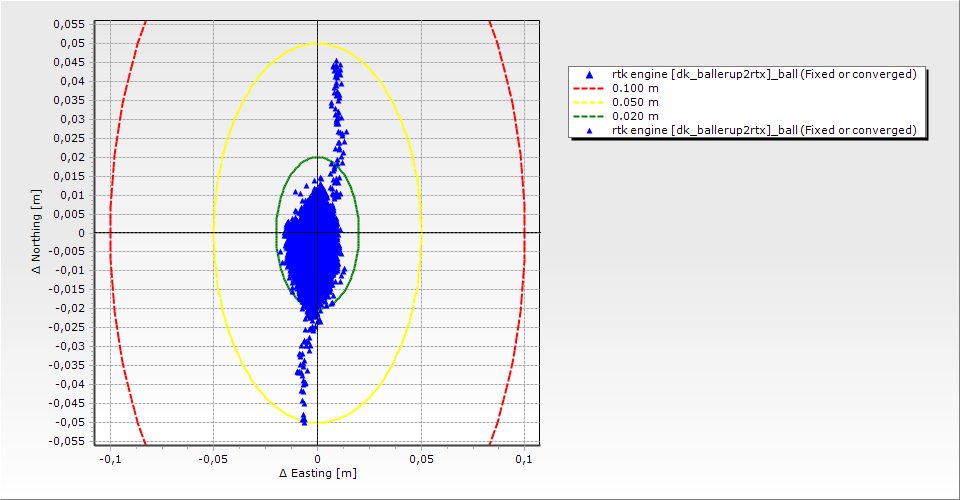960x500 pixels.
Task: Click the -0,035 Northing tick label
Action: click(x=67, y=365)
